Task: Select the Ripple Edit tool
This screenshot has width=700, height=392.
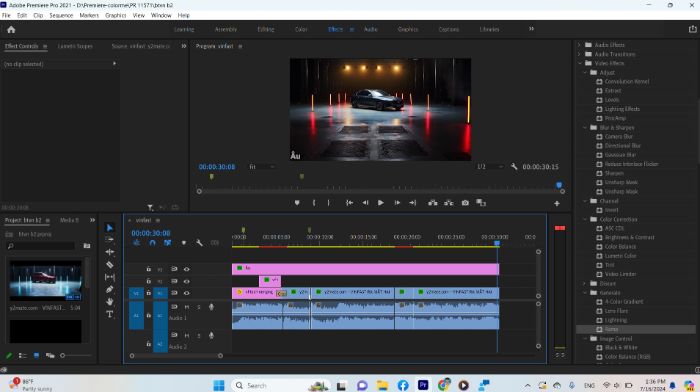Action: [x=109, y=252]
